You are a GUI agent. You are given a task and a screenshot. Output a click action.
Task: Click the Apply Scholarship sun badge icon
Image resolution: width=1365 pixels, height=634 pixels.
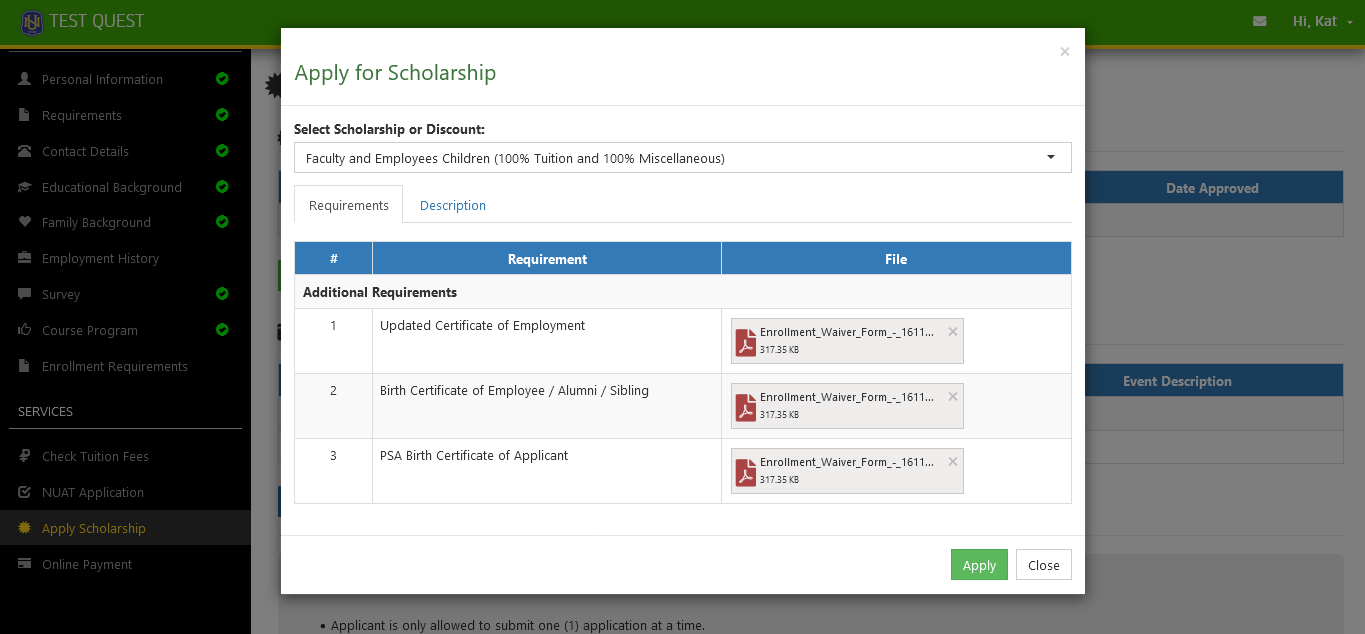(24, 528)
